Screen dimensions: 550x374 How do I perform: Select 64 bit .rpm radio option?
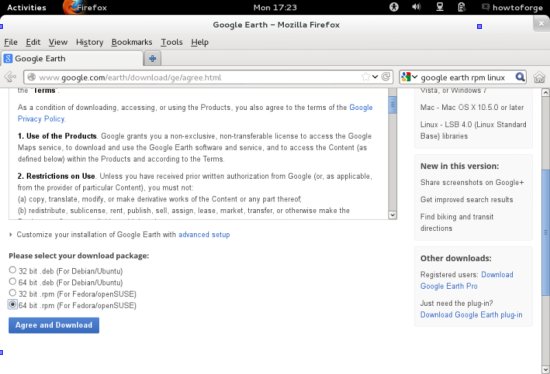[13, 304]
